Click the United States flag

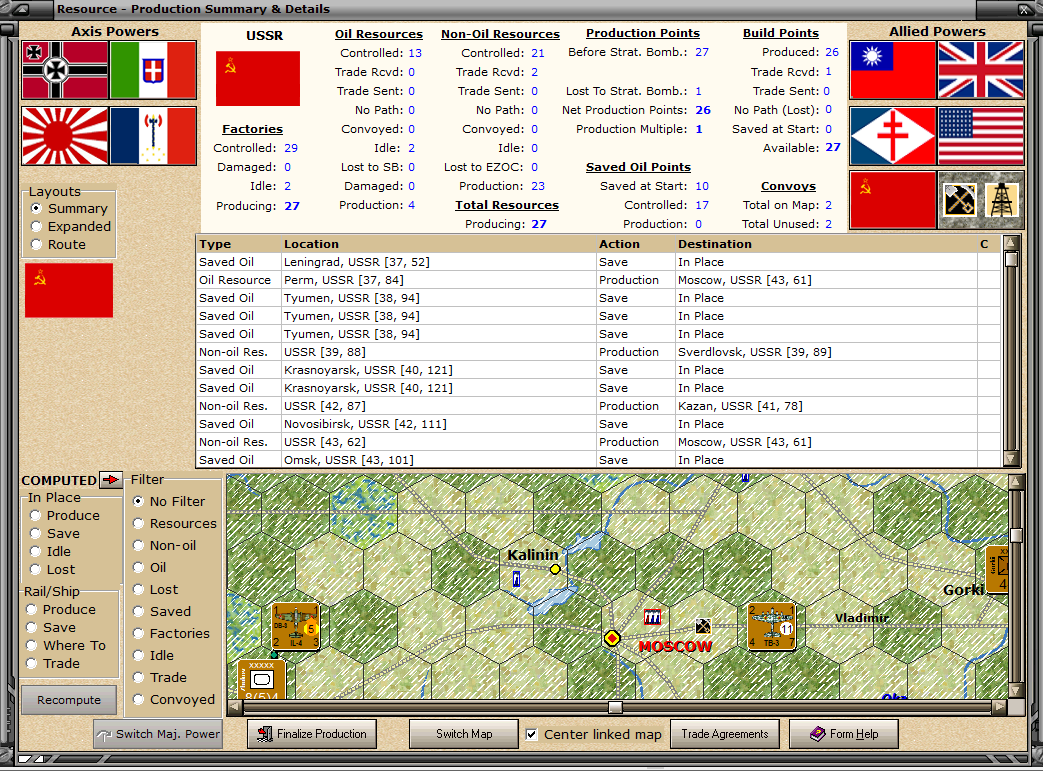pos(981,136)
